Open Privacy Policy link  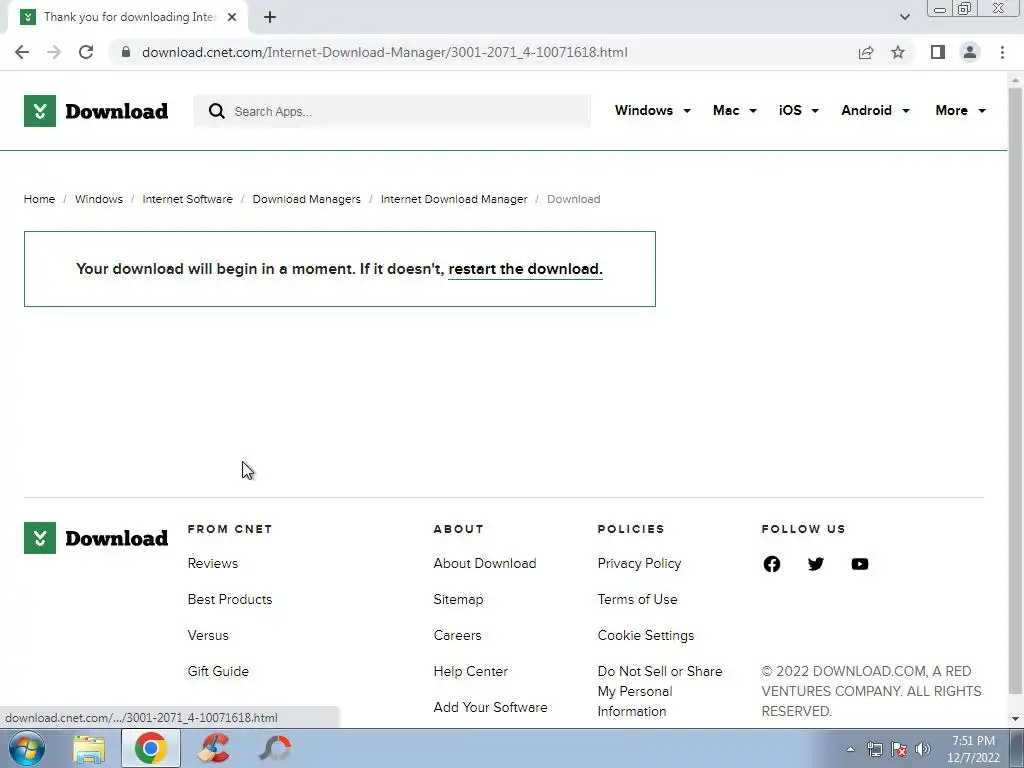(639, 564)
